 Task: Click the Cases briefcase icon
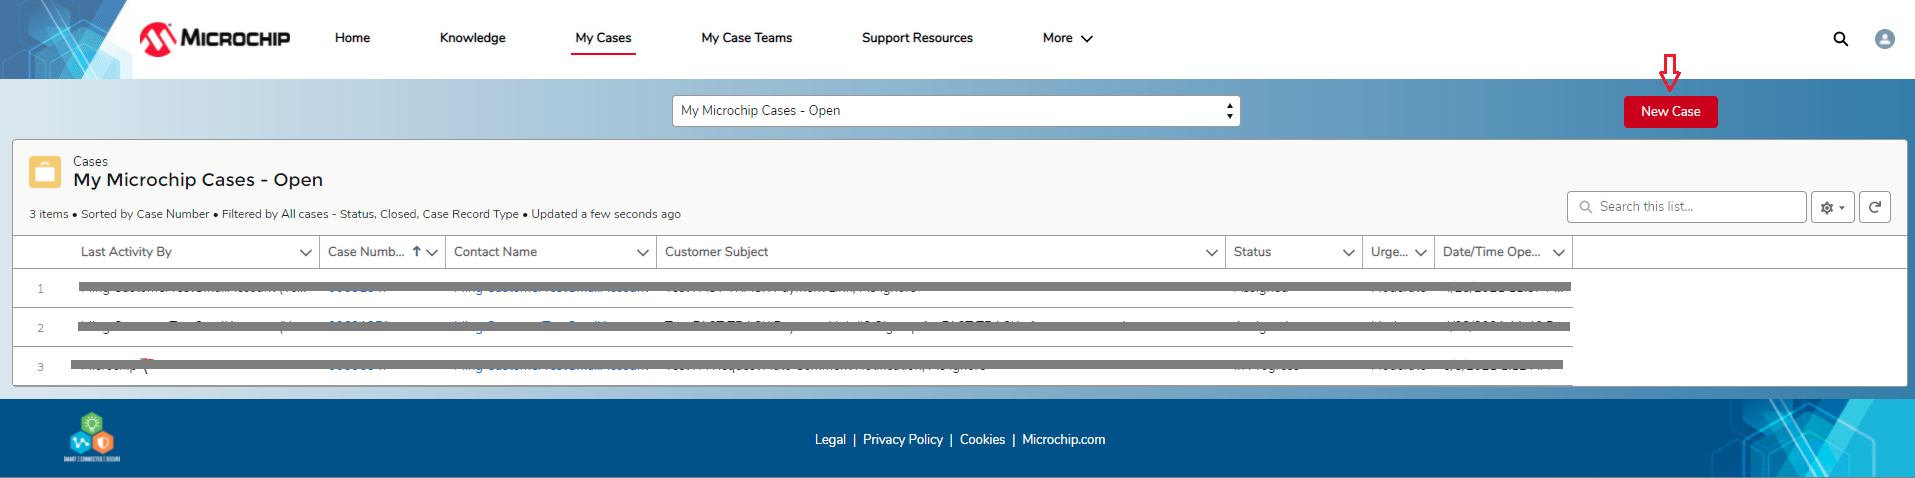pyautogui.click(x=45, y=172)
